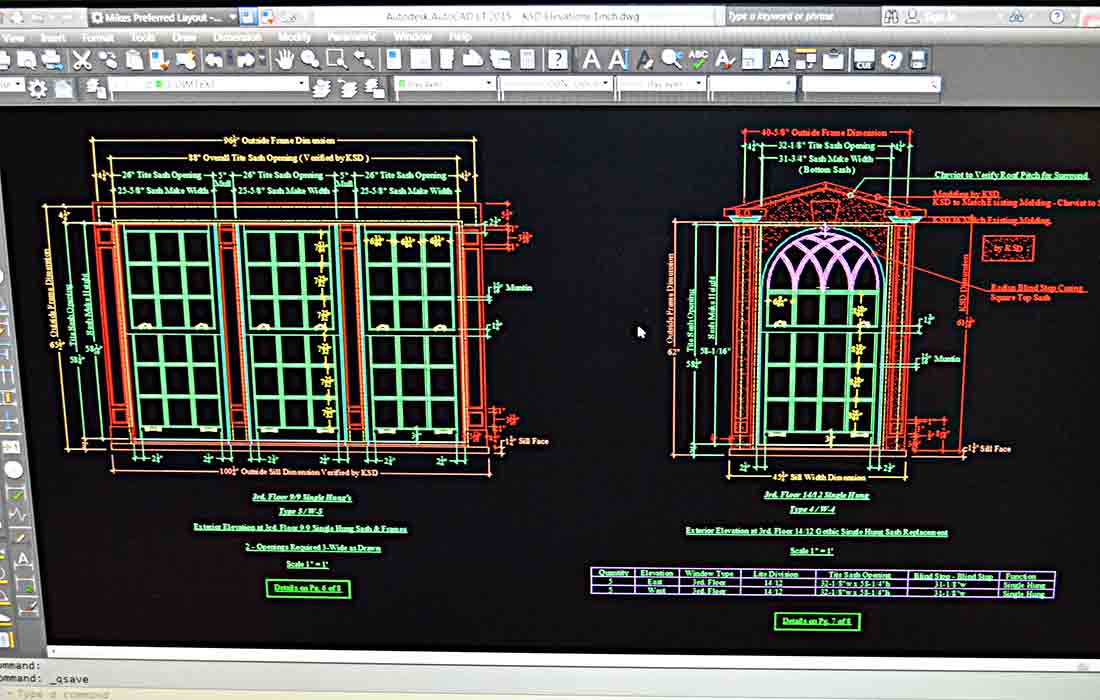Click the Cut scissors icon
The height and width of the screenshot is (700, 1100).
[x=82, y=60]
